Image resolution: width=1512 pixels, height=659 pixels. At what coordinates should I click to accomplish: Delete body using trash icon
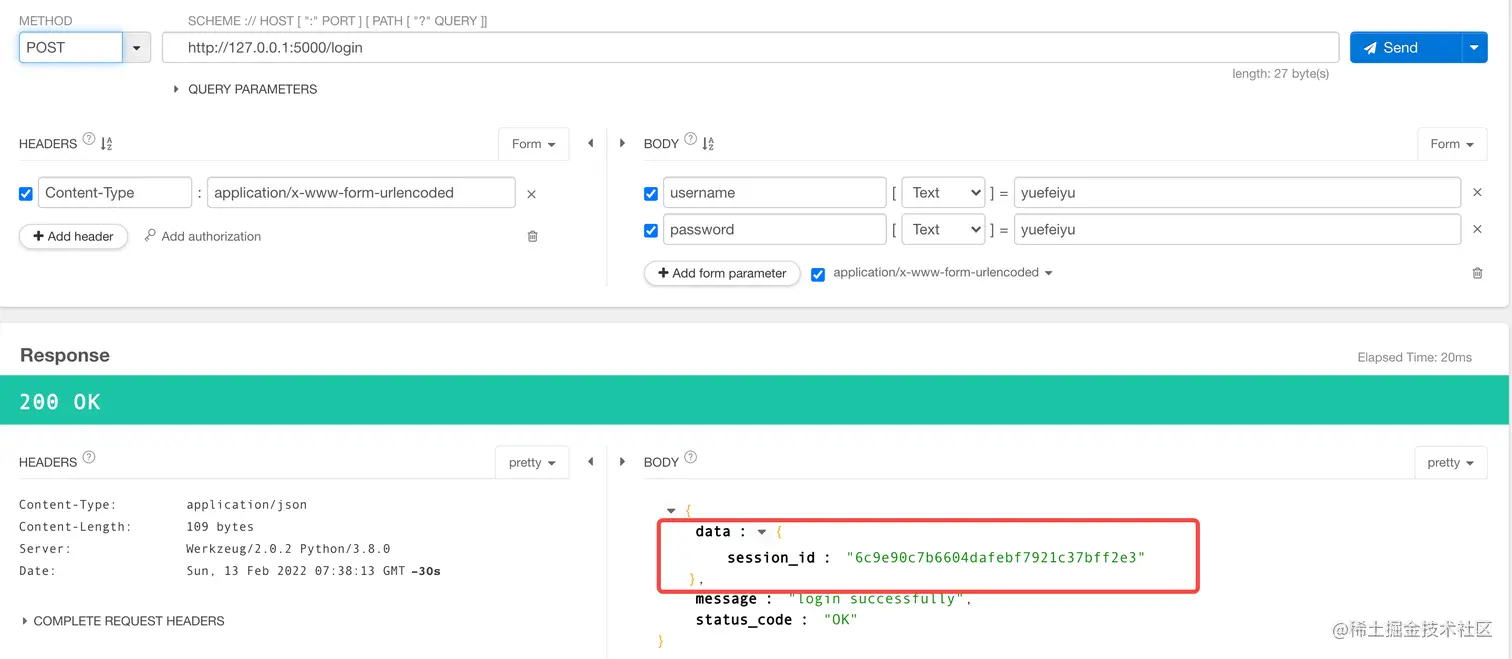click(1477, 273)
